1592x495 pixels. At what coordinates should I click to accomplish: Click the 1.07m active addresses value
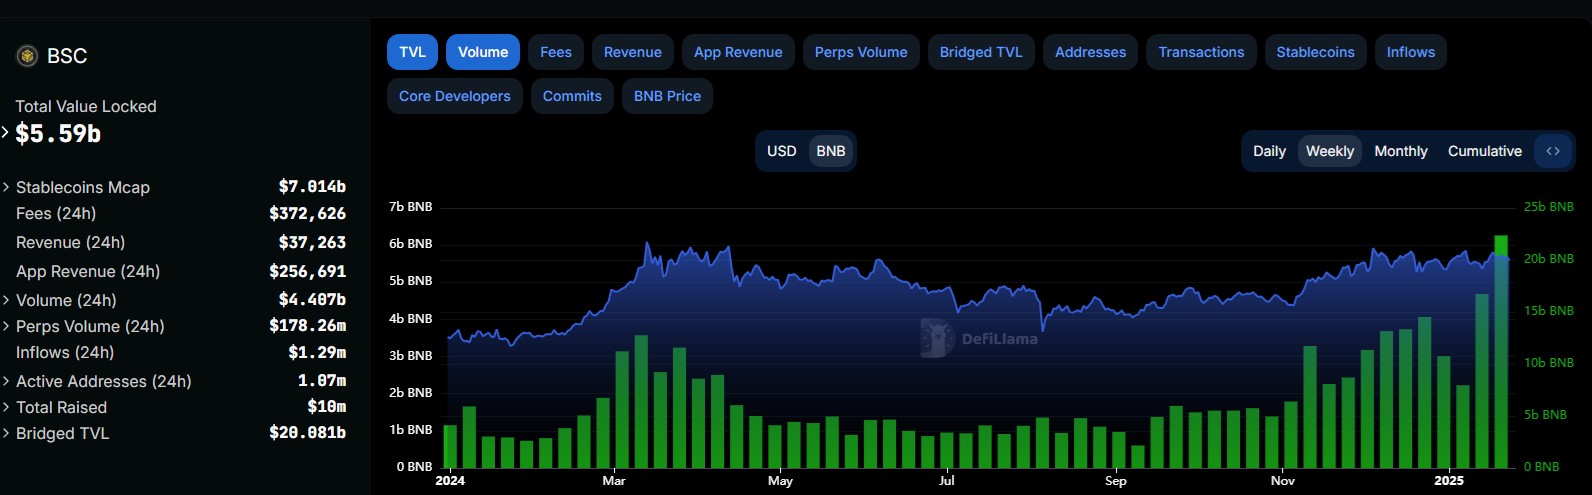[x=322, y=381]
